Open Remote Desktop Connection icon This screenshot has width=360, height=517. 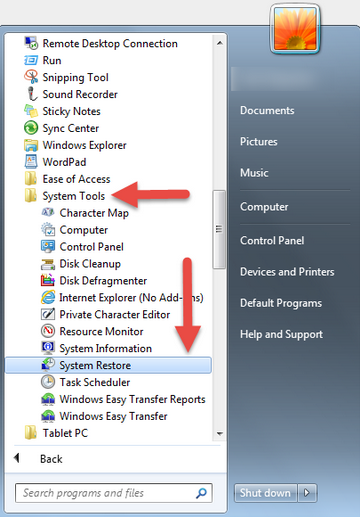coord(31,43)
